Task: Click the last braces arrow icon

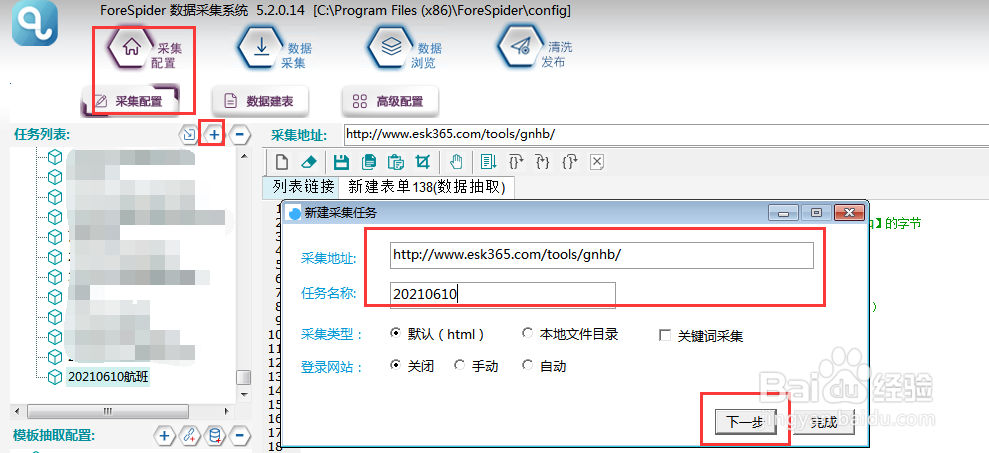Action: [x=570, y=162]
